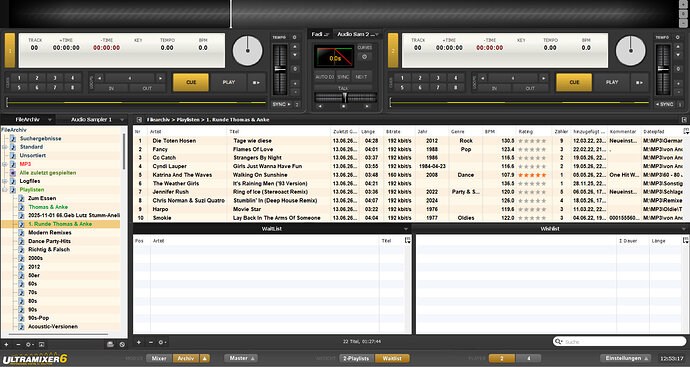Move crossfader fully right with arrow
This screenshot has width=690, height=367.
(367, 106)
